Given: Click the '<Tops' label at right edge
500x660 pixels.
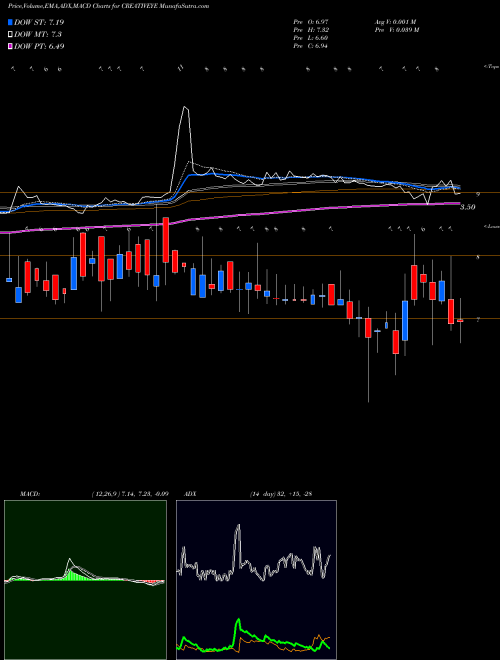Looking at the screenshot, I should point(491,67).
